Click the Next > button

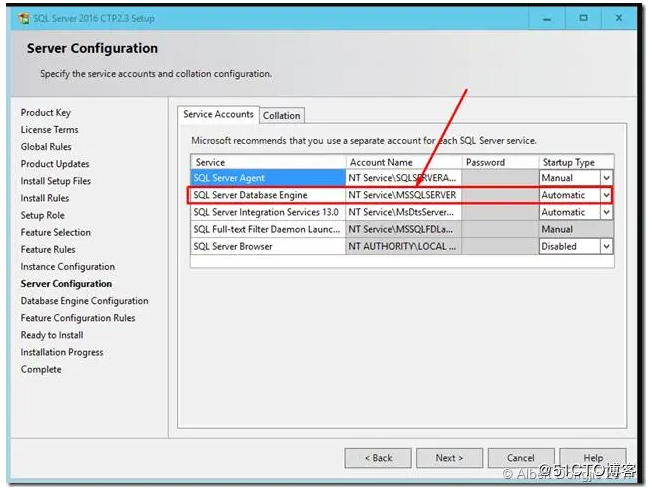click(449, 458)
